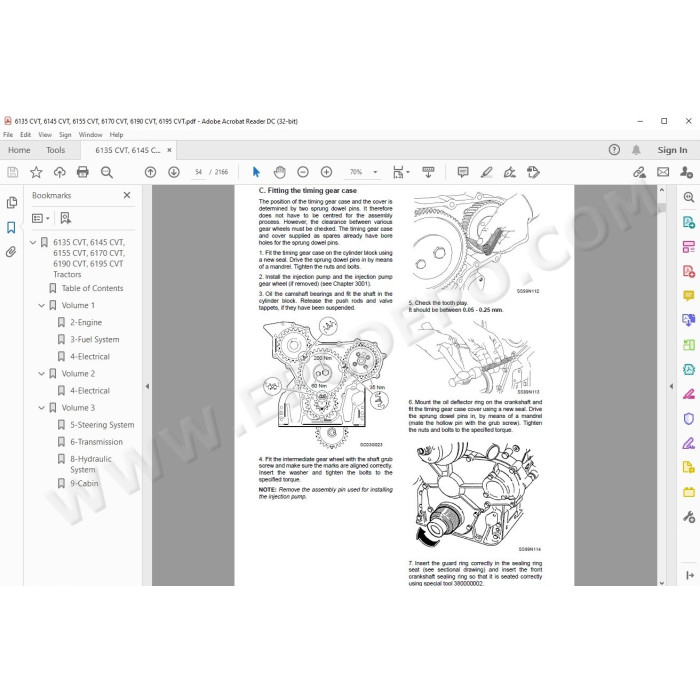Zoom out with minus icon
Viewport: 700px width, 700px height.
click(x=303, y=172)
